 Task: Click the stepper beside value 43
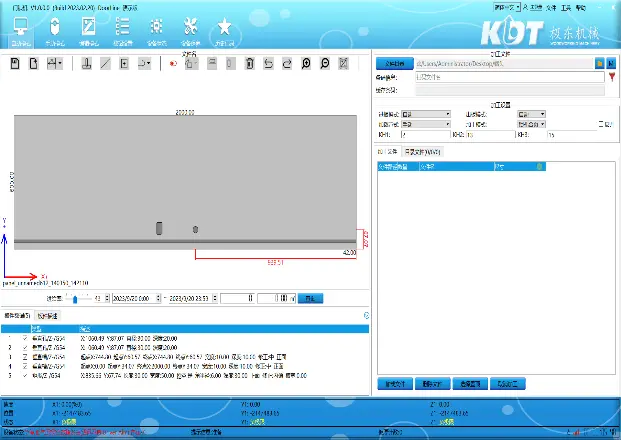(107, 298)
